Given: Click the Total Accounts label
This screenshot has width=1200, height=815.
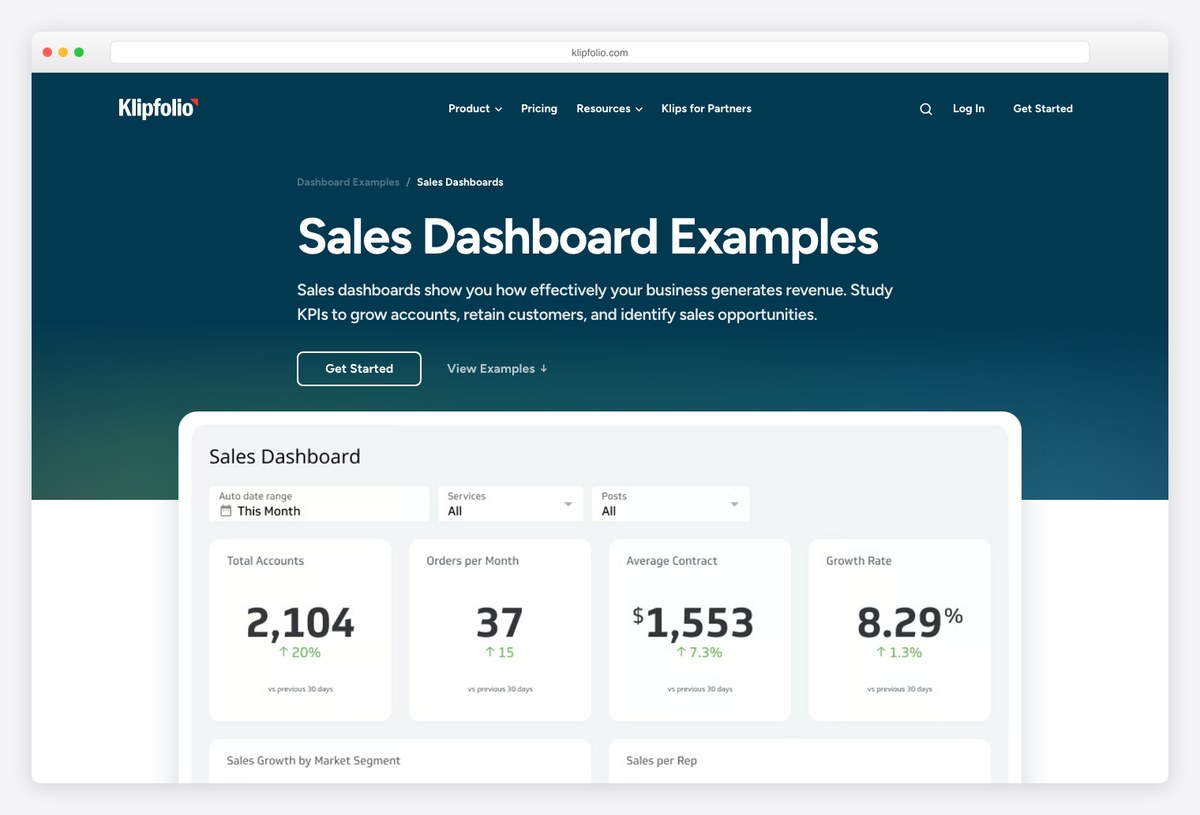Looking at the screenshot, I should pyautogui.click(x=265, y=561).
